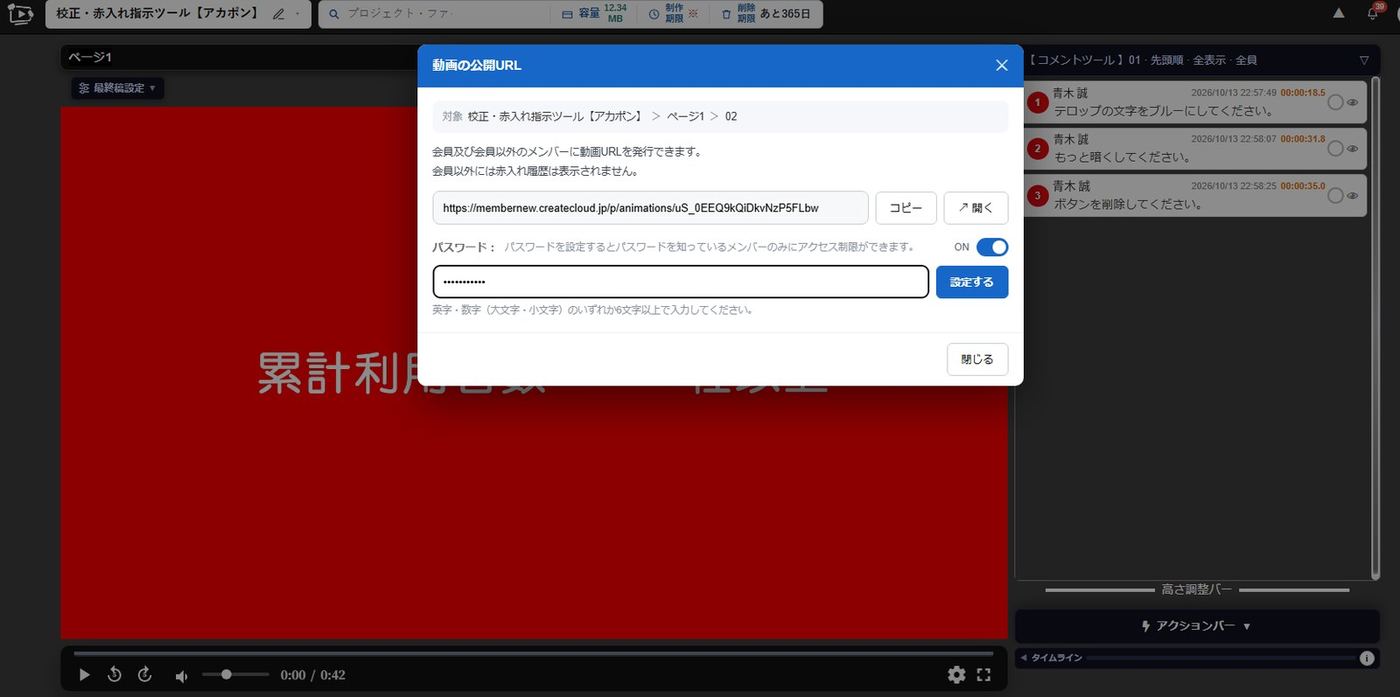Image resolution: width=1400 pixels, height=697 pixels.
Task: Click the comment list vertical scrollbar
Action: coord(1374,327)
